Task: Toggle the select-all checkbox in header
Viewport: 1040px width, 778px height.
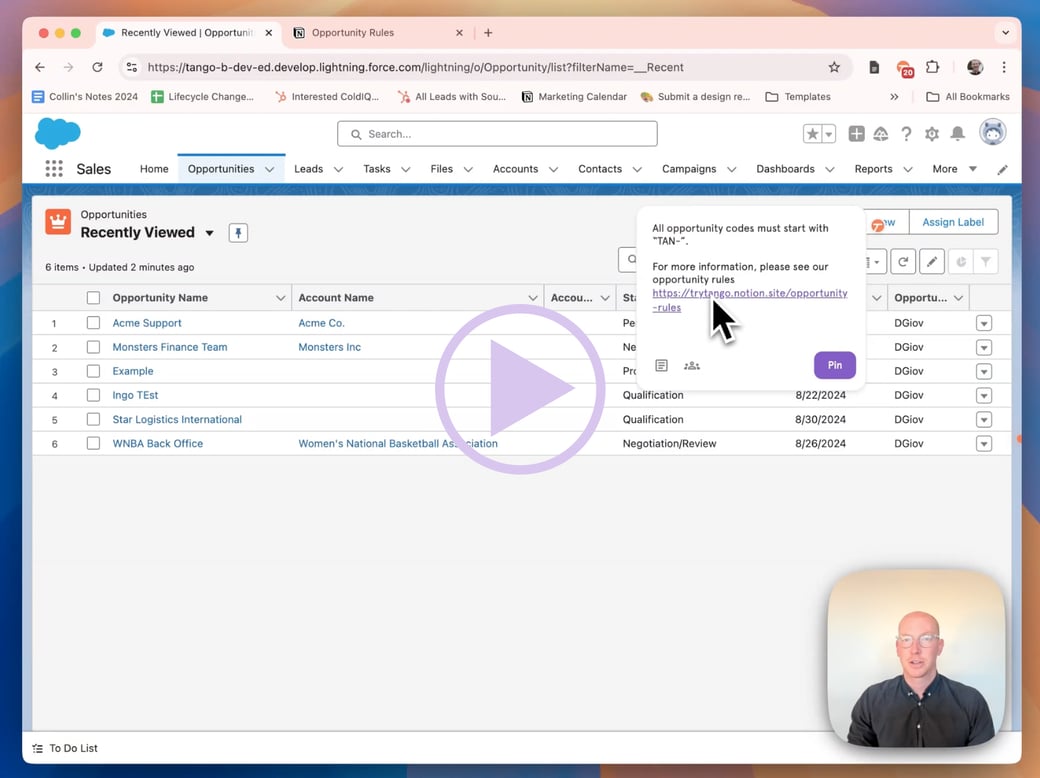Action: click(93, 298)
